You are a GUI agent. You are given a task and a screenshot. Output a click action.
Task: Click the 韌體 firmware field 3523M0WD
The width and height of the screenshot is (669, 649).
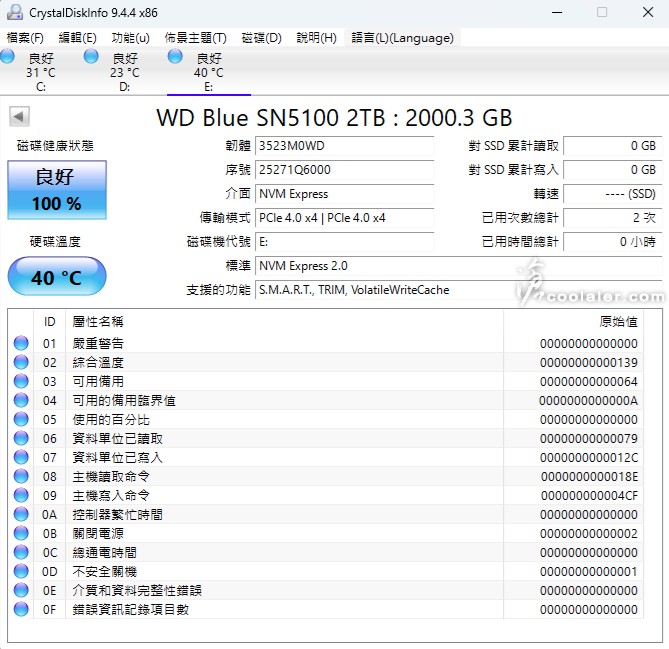(344, 146)
